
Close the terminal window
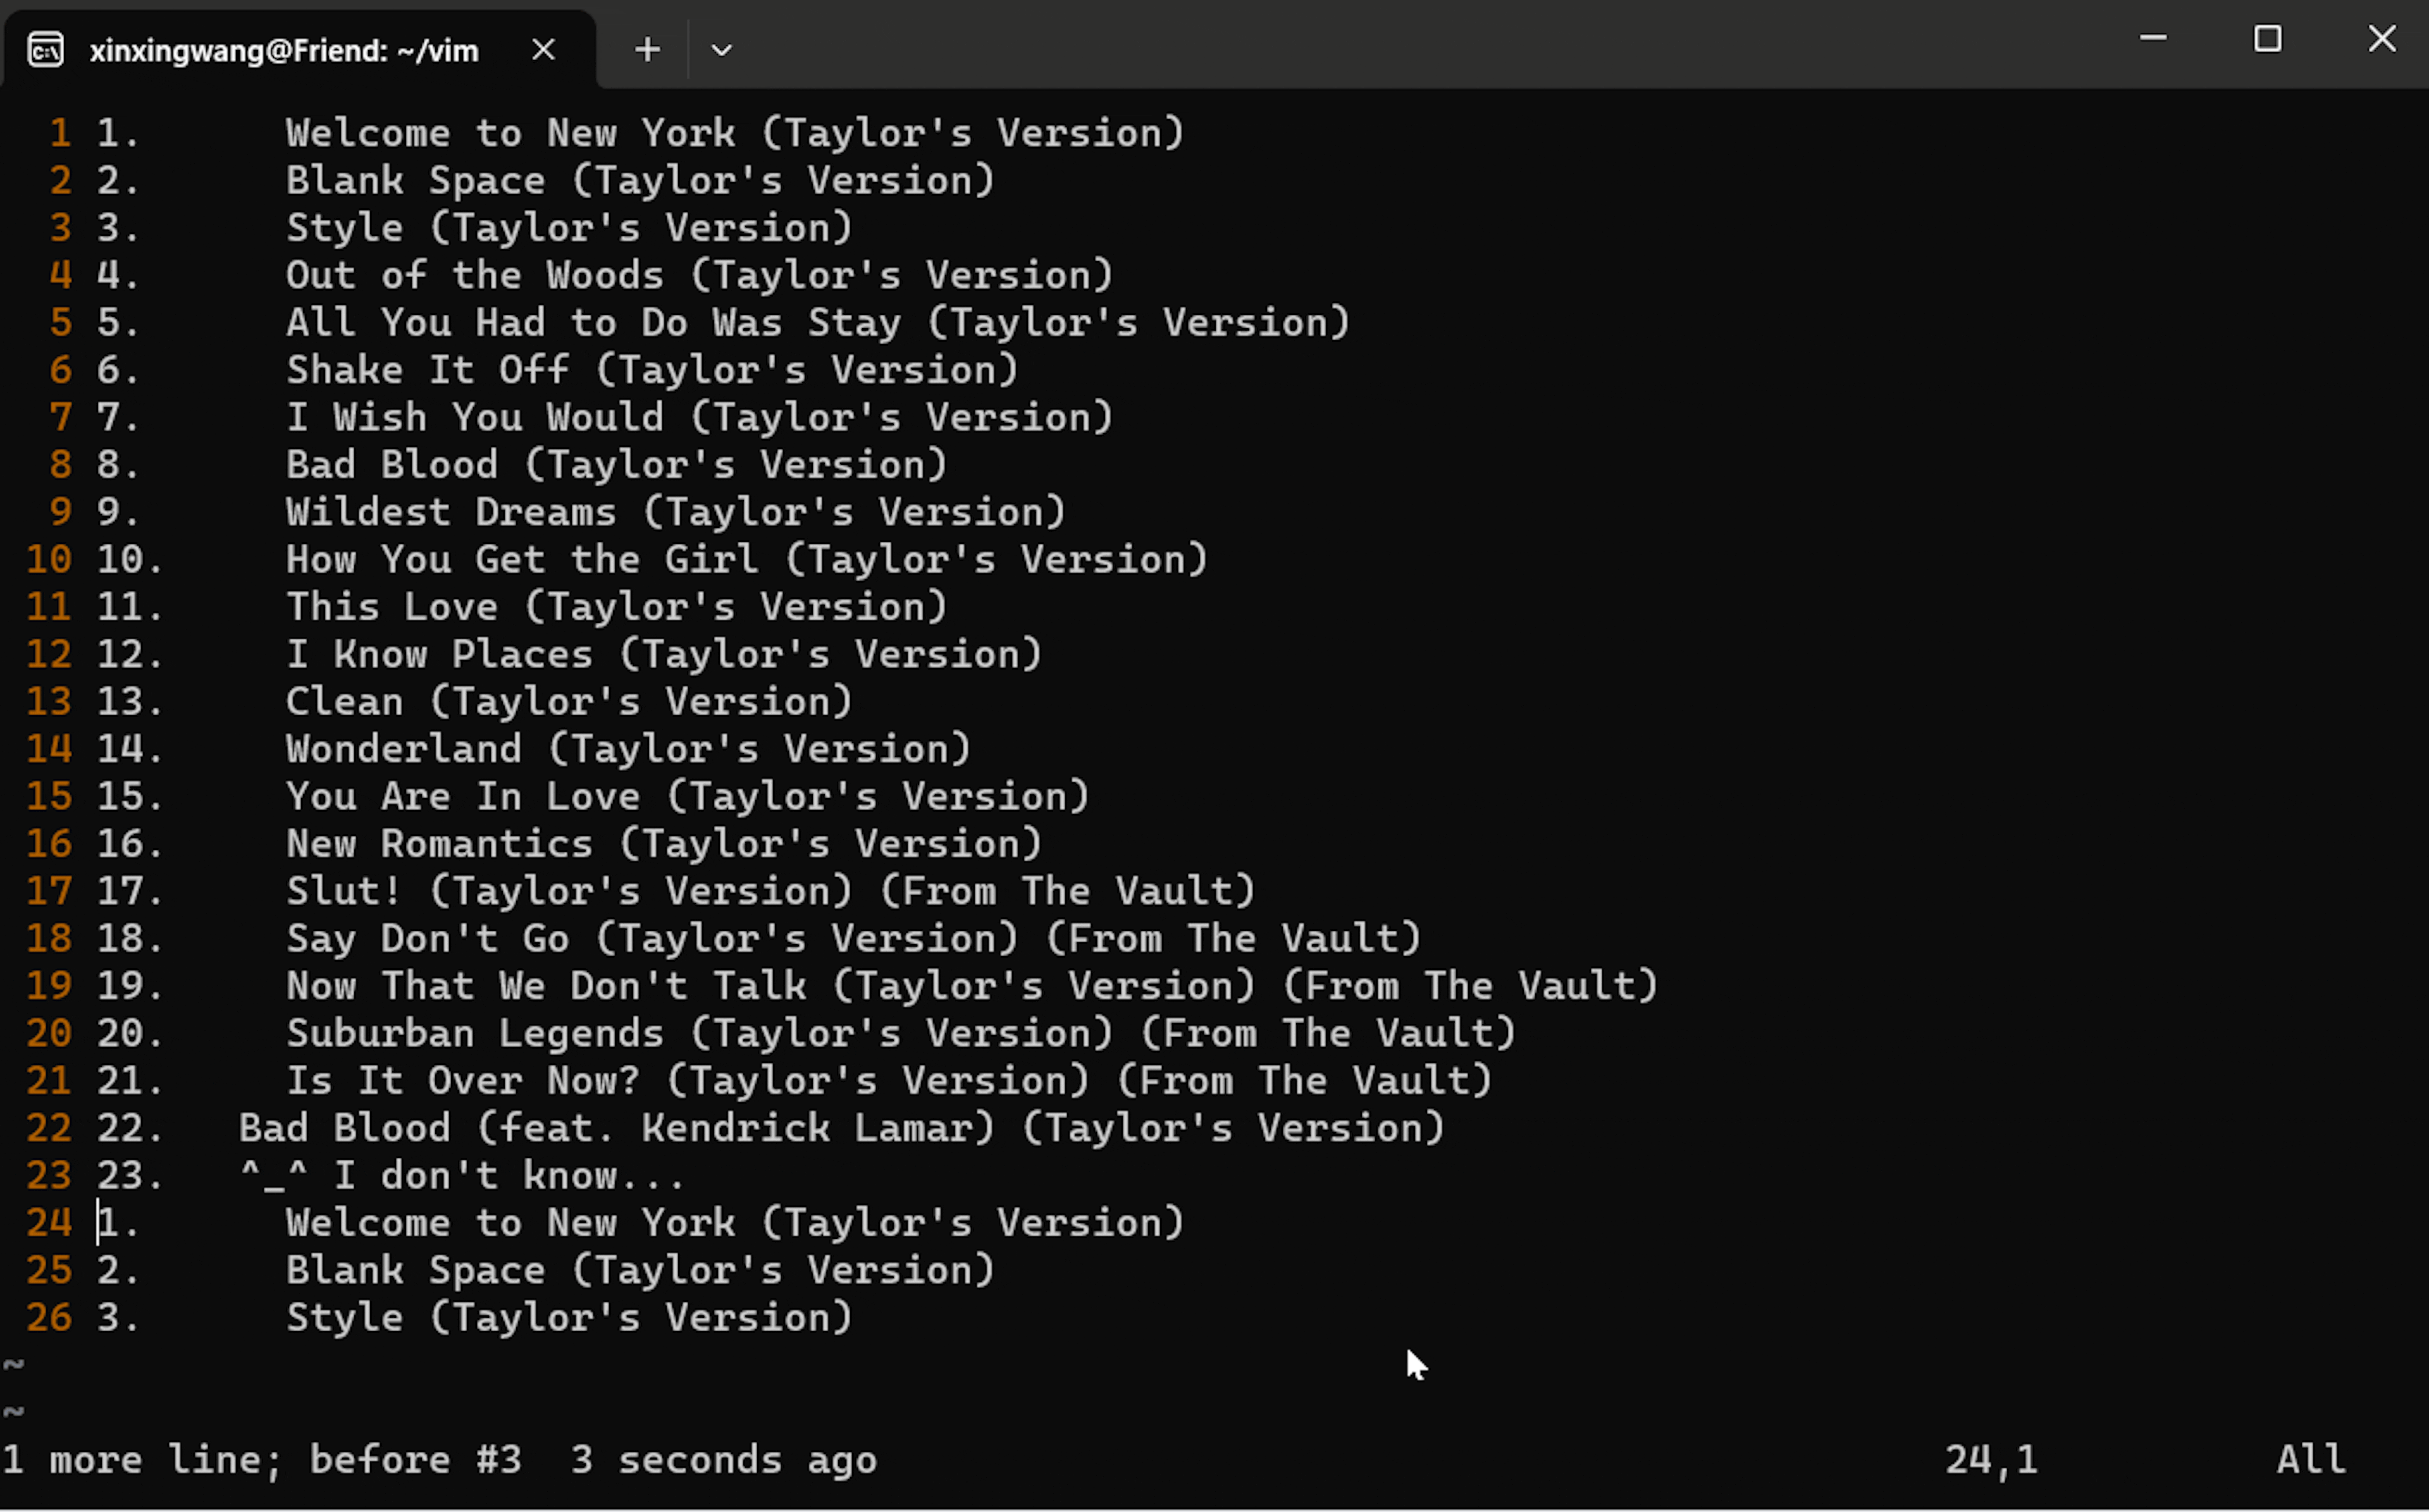2382,39
